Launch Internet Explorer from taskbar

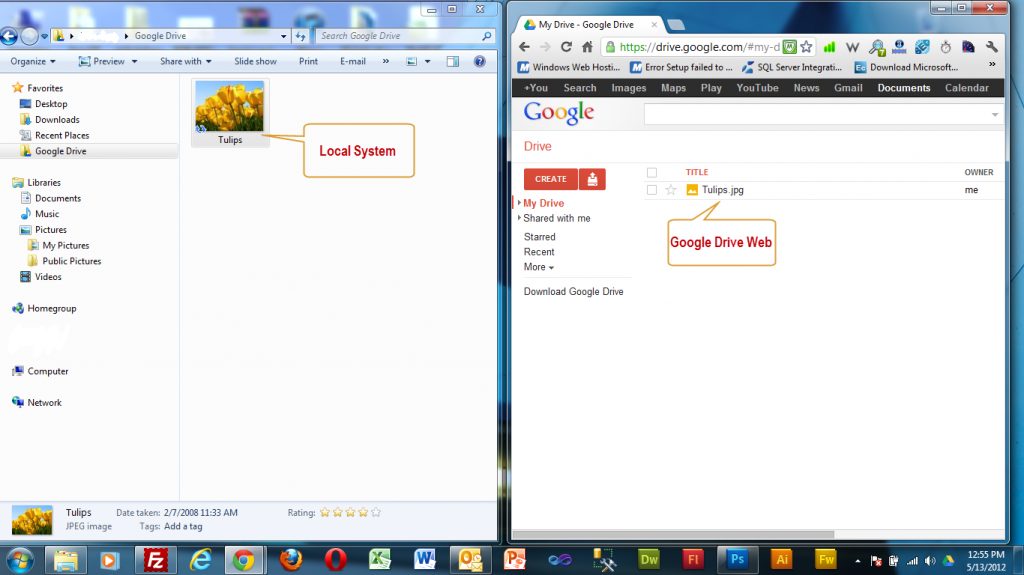click(200, 560)
